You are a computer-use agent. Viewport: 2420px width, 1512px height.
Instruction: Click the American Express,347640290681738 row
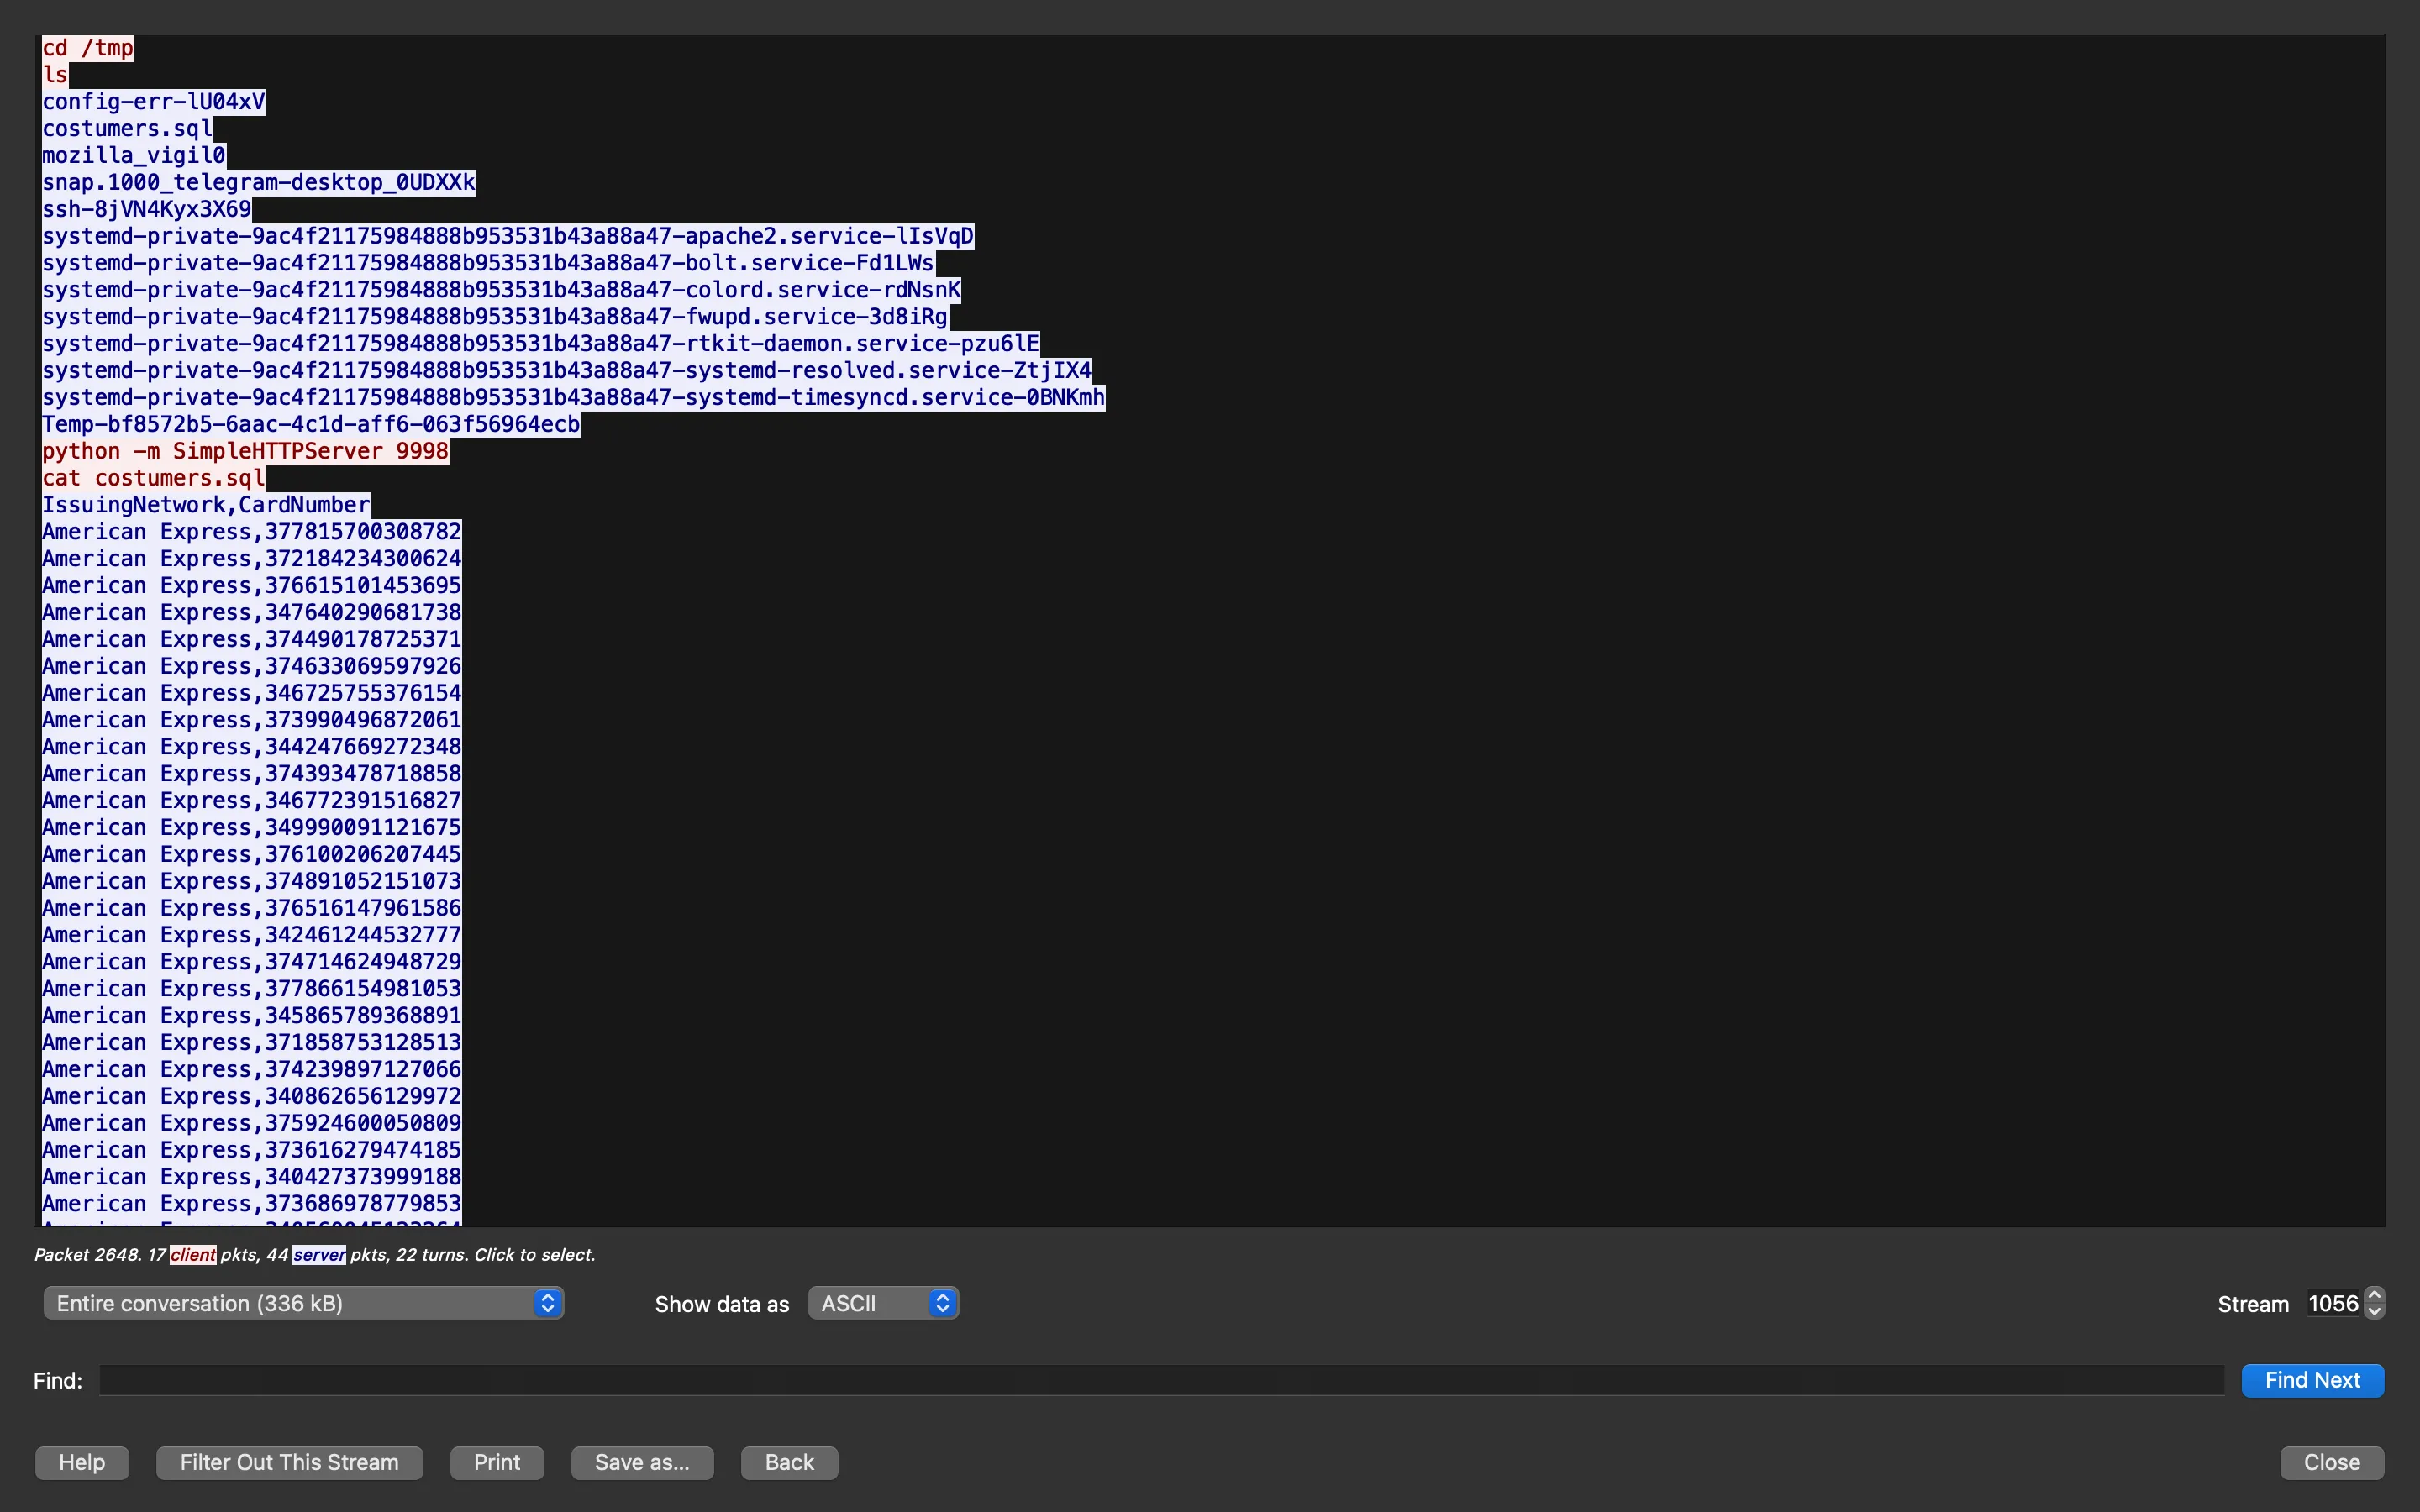click(252, 613)
